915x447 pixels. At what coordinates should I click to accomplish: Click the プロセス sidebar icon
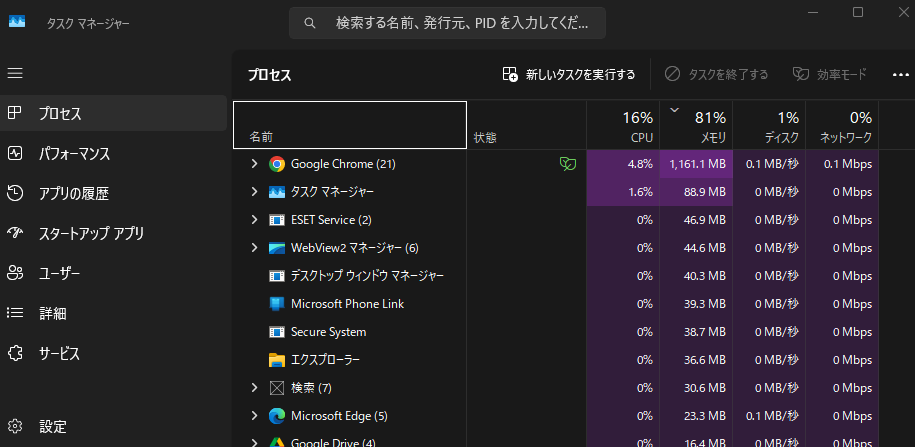pos(15,113)
